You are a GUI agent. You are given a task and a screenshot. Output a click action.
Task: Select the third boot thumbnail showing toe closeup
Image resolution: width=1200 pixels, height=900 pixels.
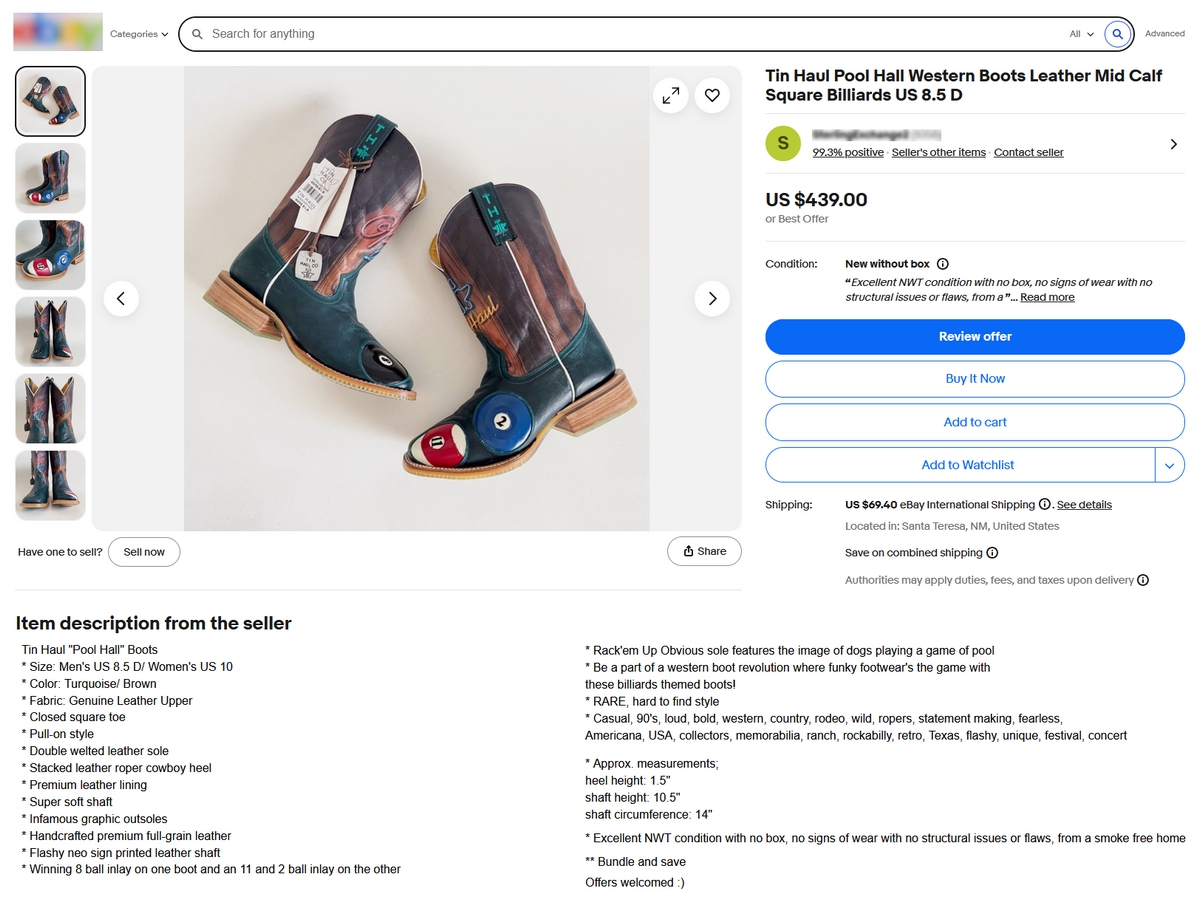[50, 255]
